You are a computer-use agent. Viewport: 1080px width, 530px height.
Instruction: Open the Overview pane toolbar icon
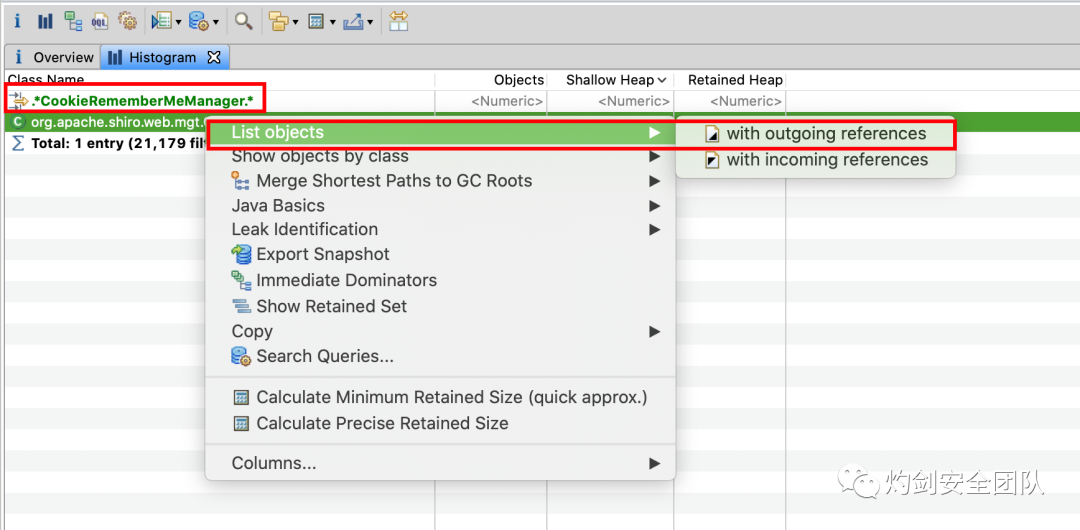[18, 21]
